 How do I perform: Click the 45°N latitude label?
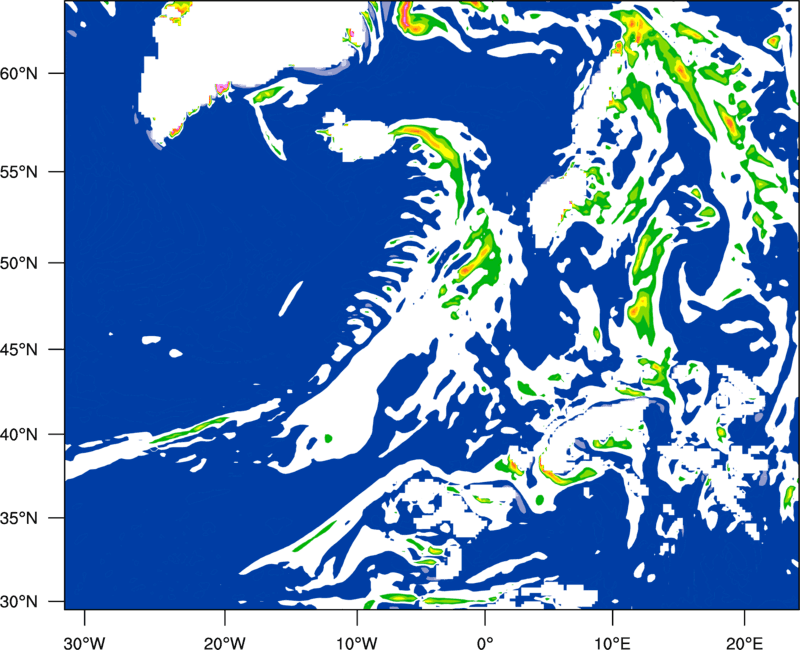[18, 350]
